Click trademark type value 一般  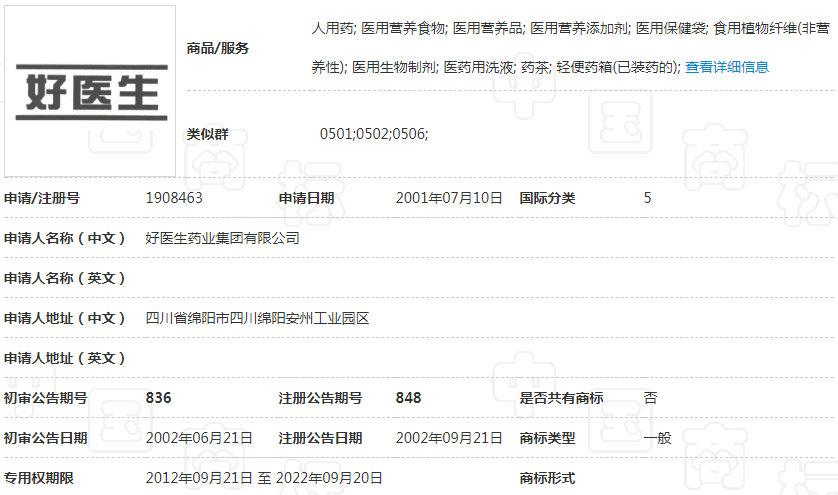(x=657, y=438)
